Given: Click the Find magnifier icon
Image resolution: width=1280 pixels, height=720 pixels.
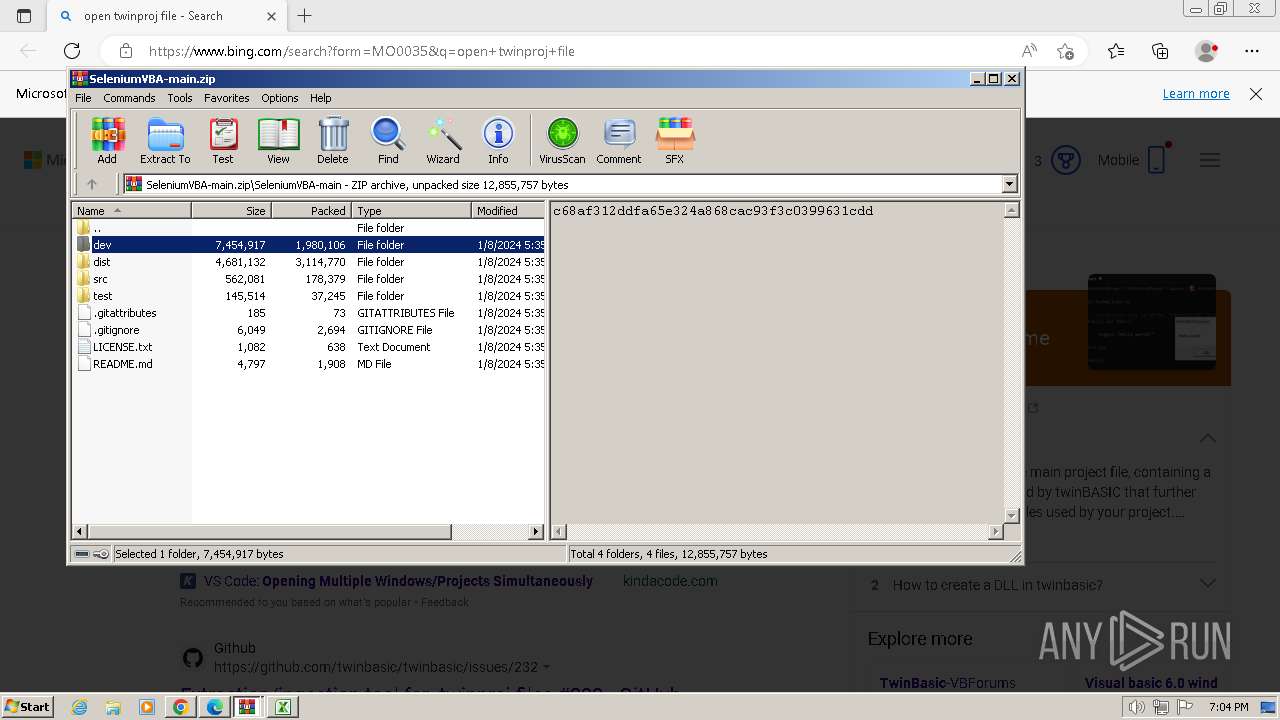Looking at the screenshot, I should 388,140.
